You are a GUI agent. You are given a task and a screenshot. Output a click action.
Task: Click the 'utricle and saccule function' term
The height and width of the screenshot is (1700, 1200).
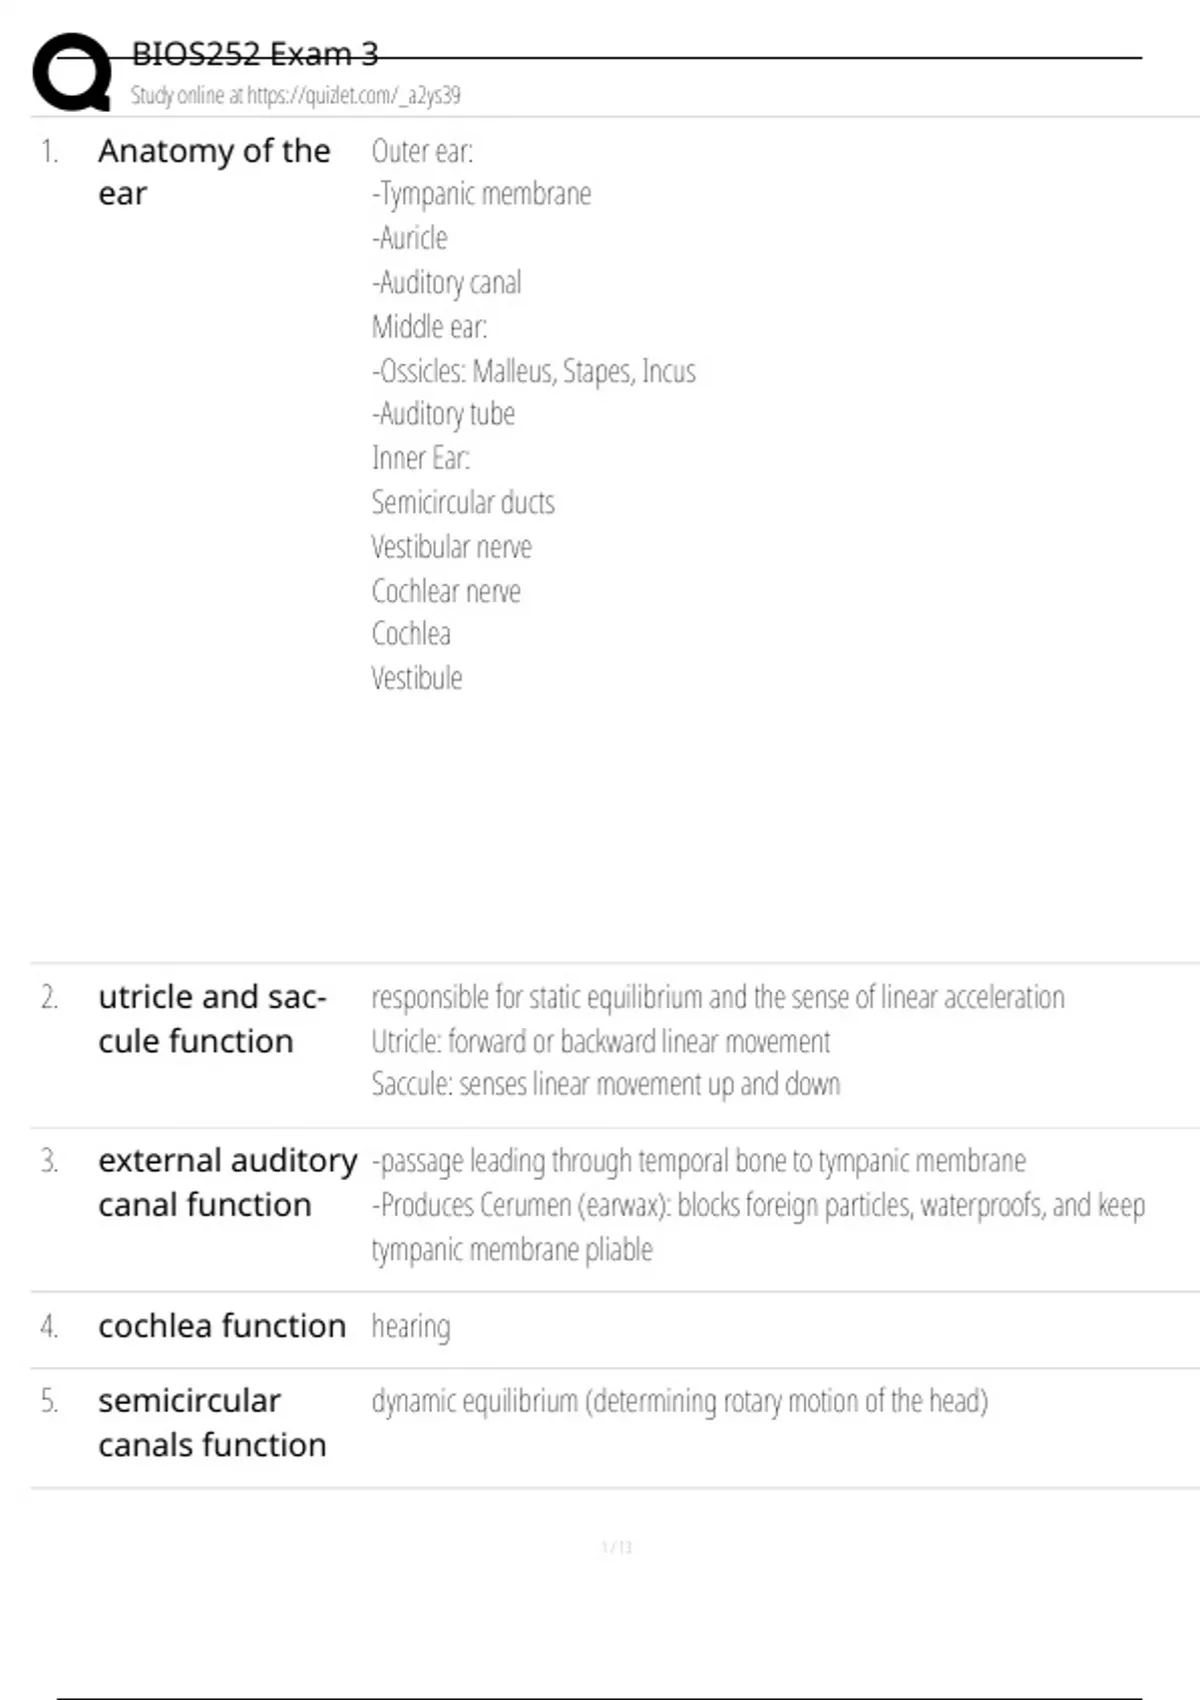point(212,1019)
